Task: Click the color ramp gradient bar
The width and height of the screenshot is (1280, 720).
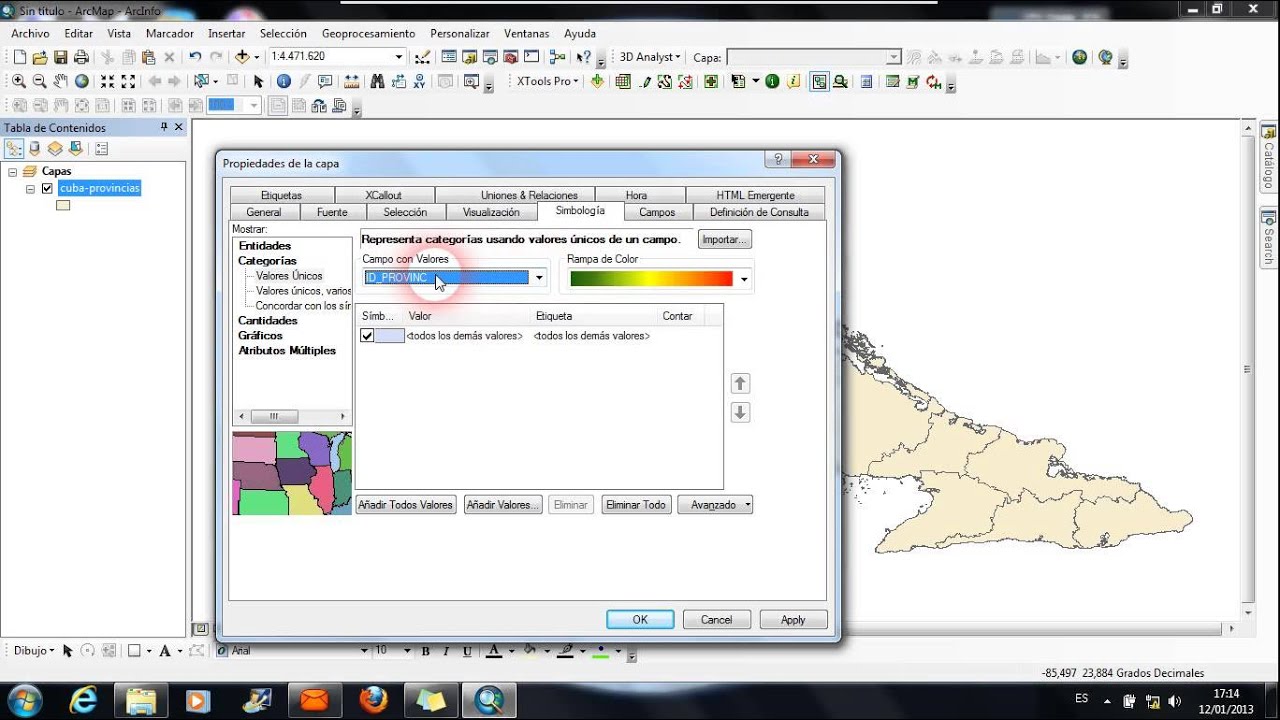Action: (x=651, y=279)
